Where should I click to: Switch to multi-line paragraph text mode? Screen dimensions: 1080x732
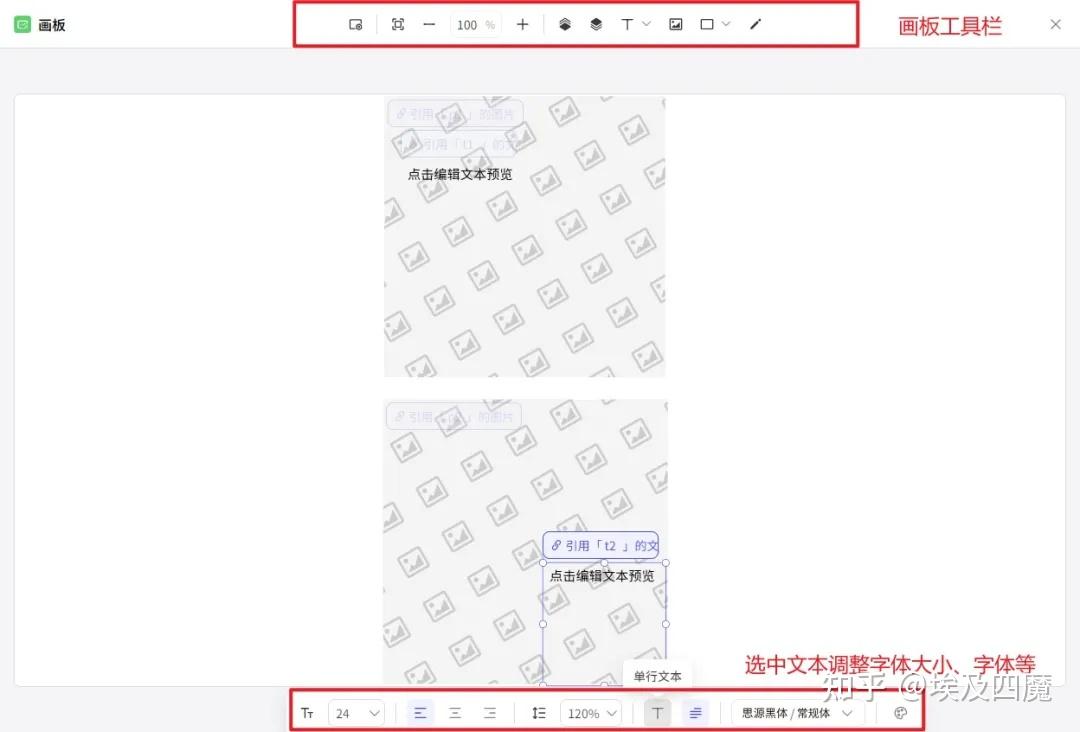(x=696, y=713)
